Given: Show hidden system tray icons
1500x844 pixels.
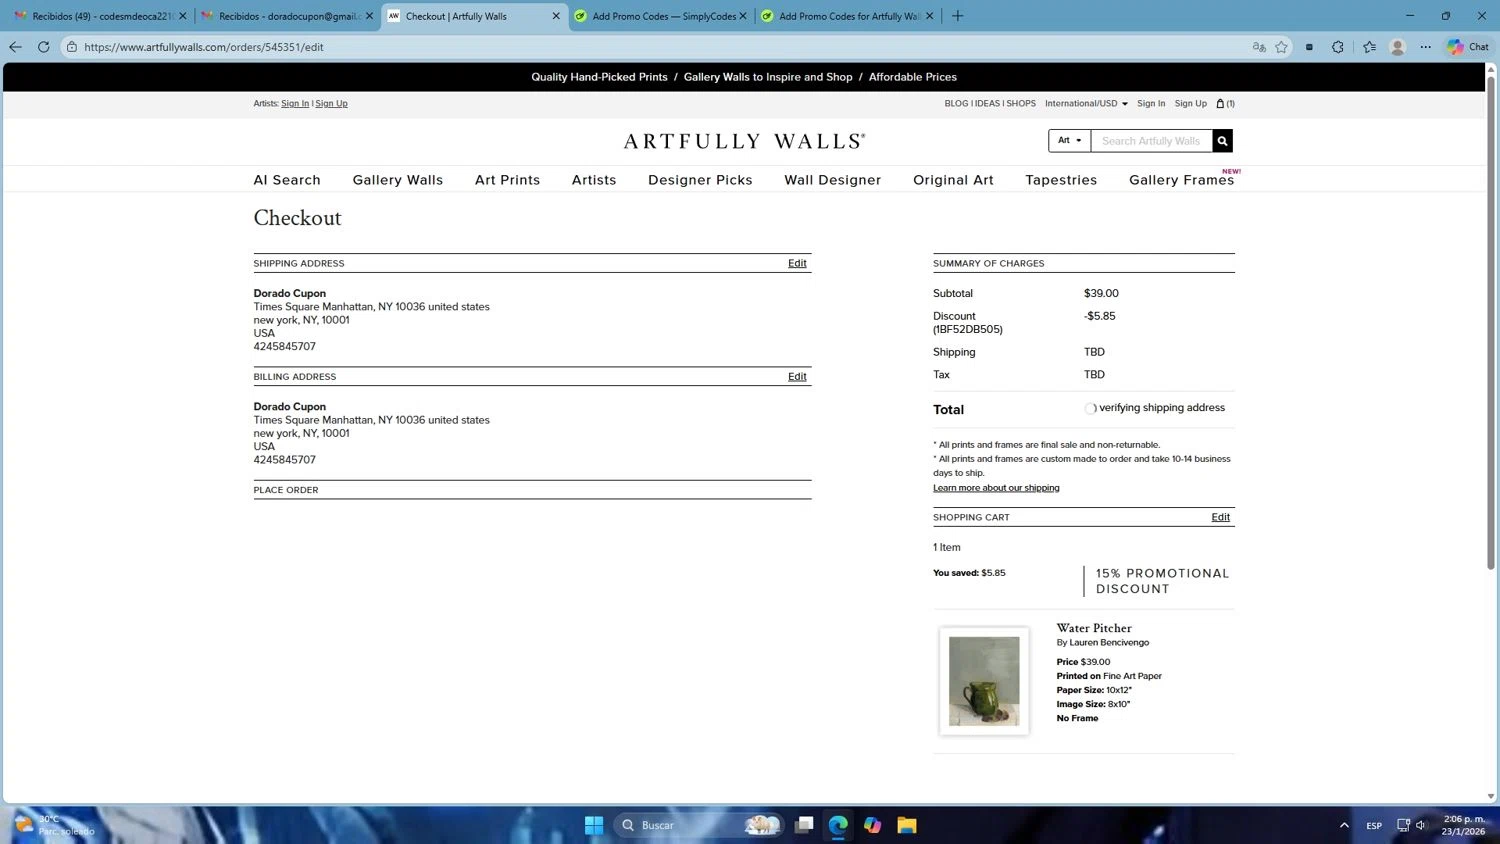Looking at the screenshot, I should 1344,825.
